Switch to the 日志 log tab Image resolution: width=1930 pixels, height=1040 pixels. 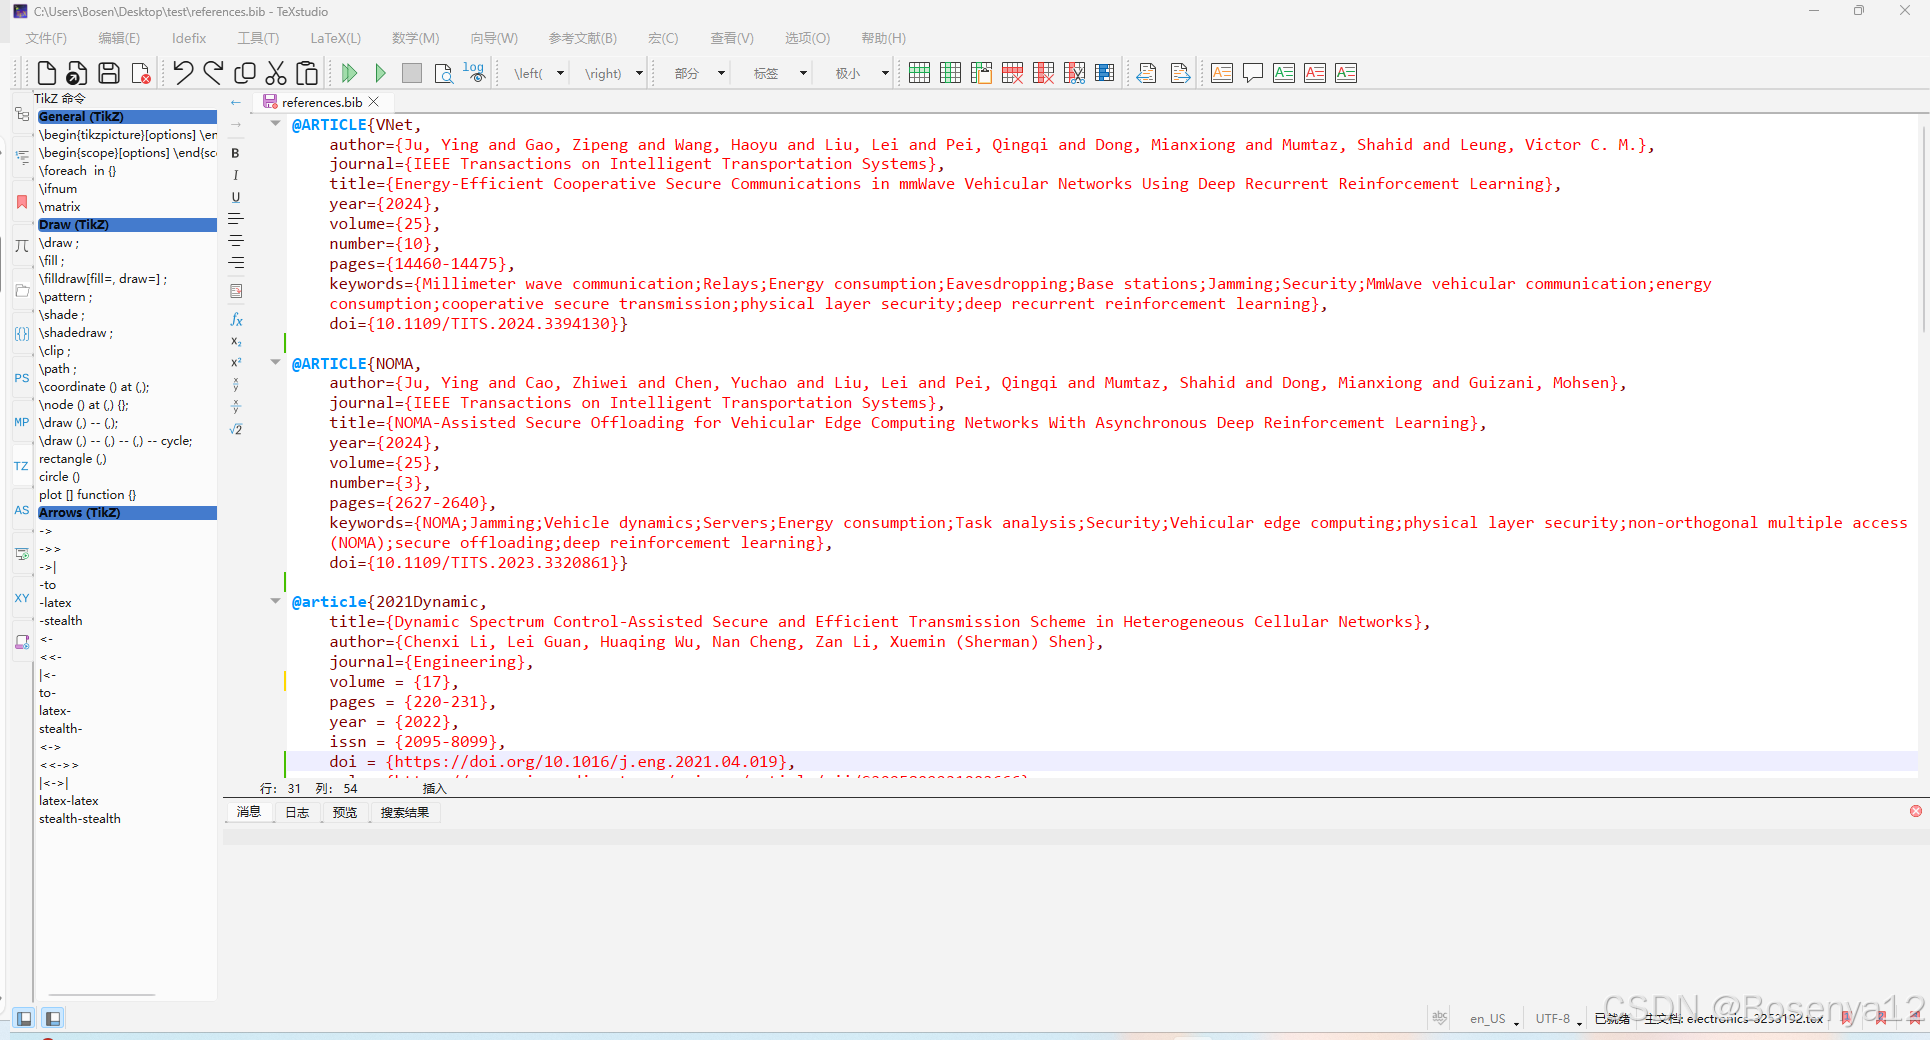(297, 812)
